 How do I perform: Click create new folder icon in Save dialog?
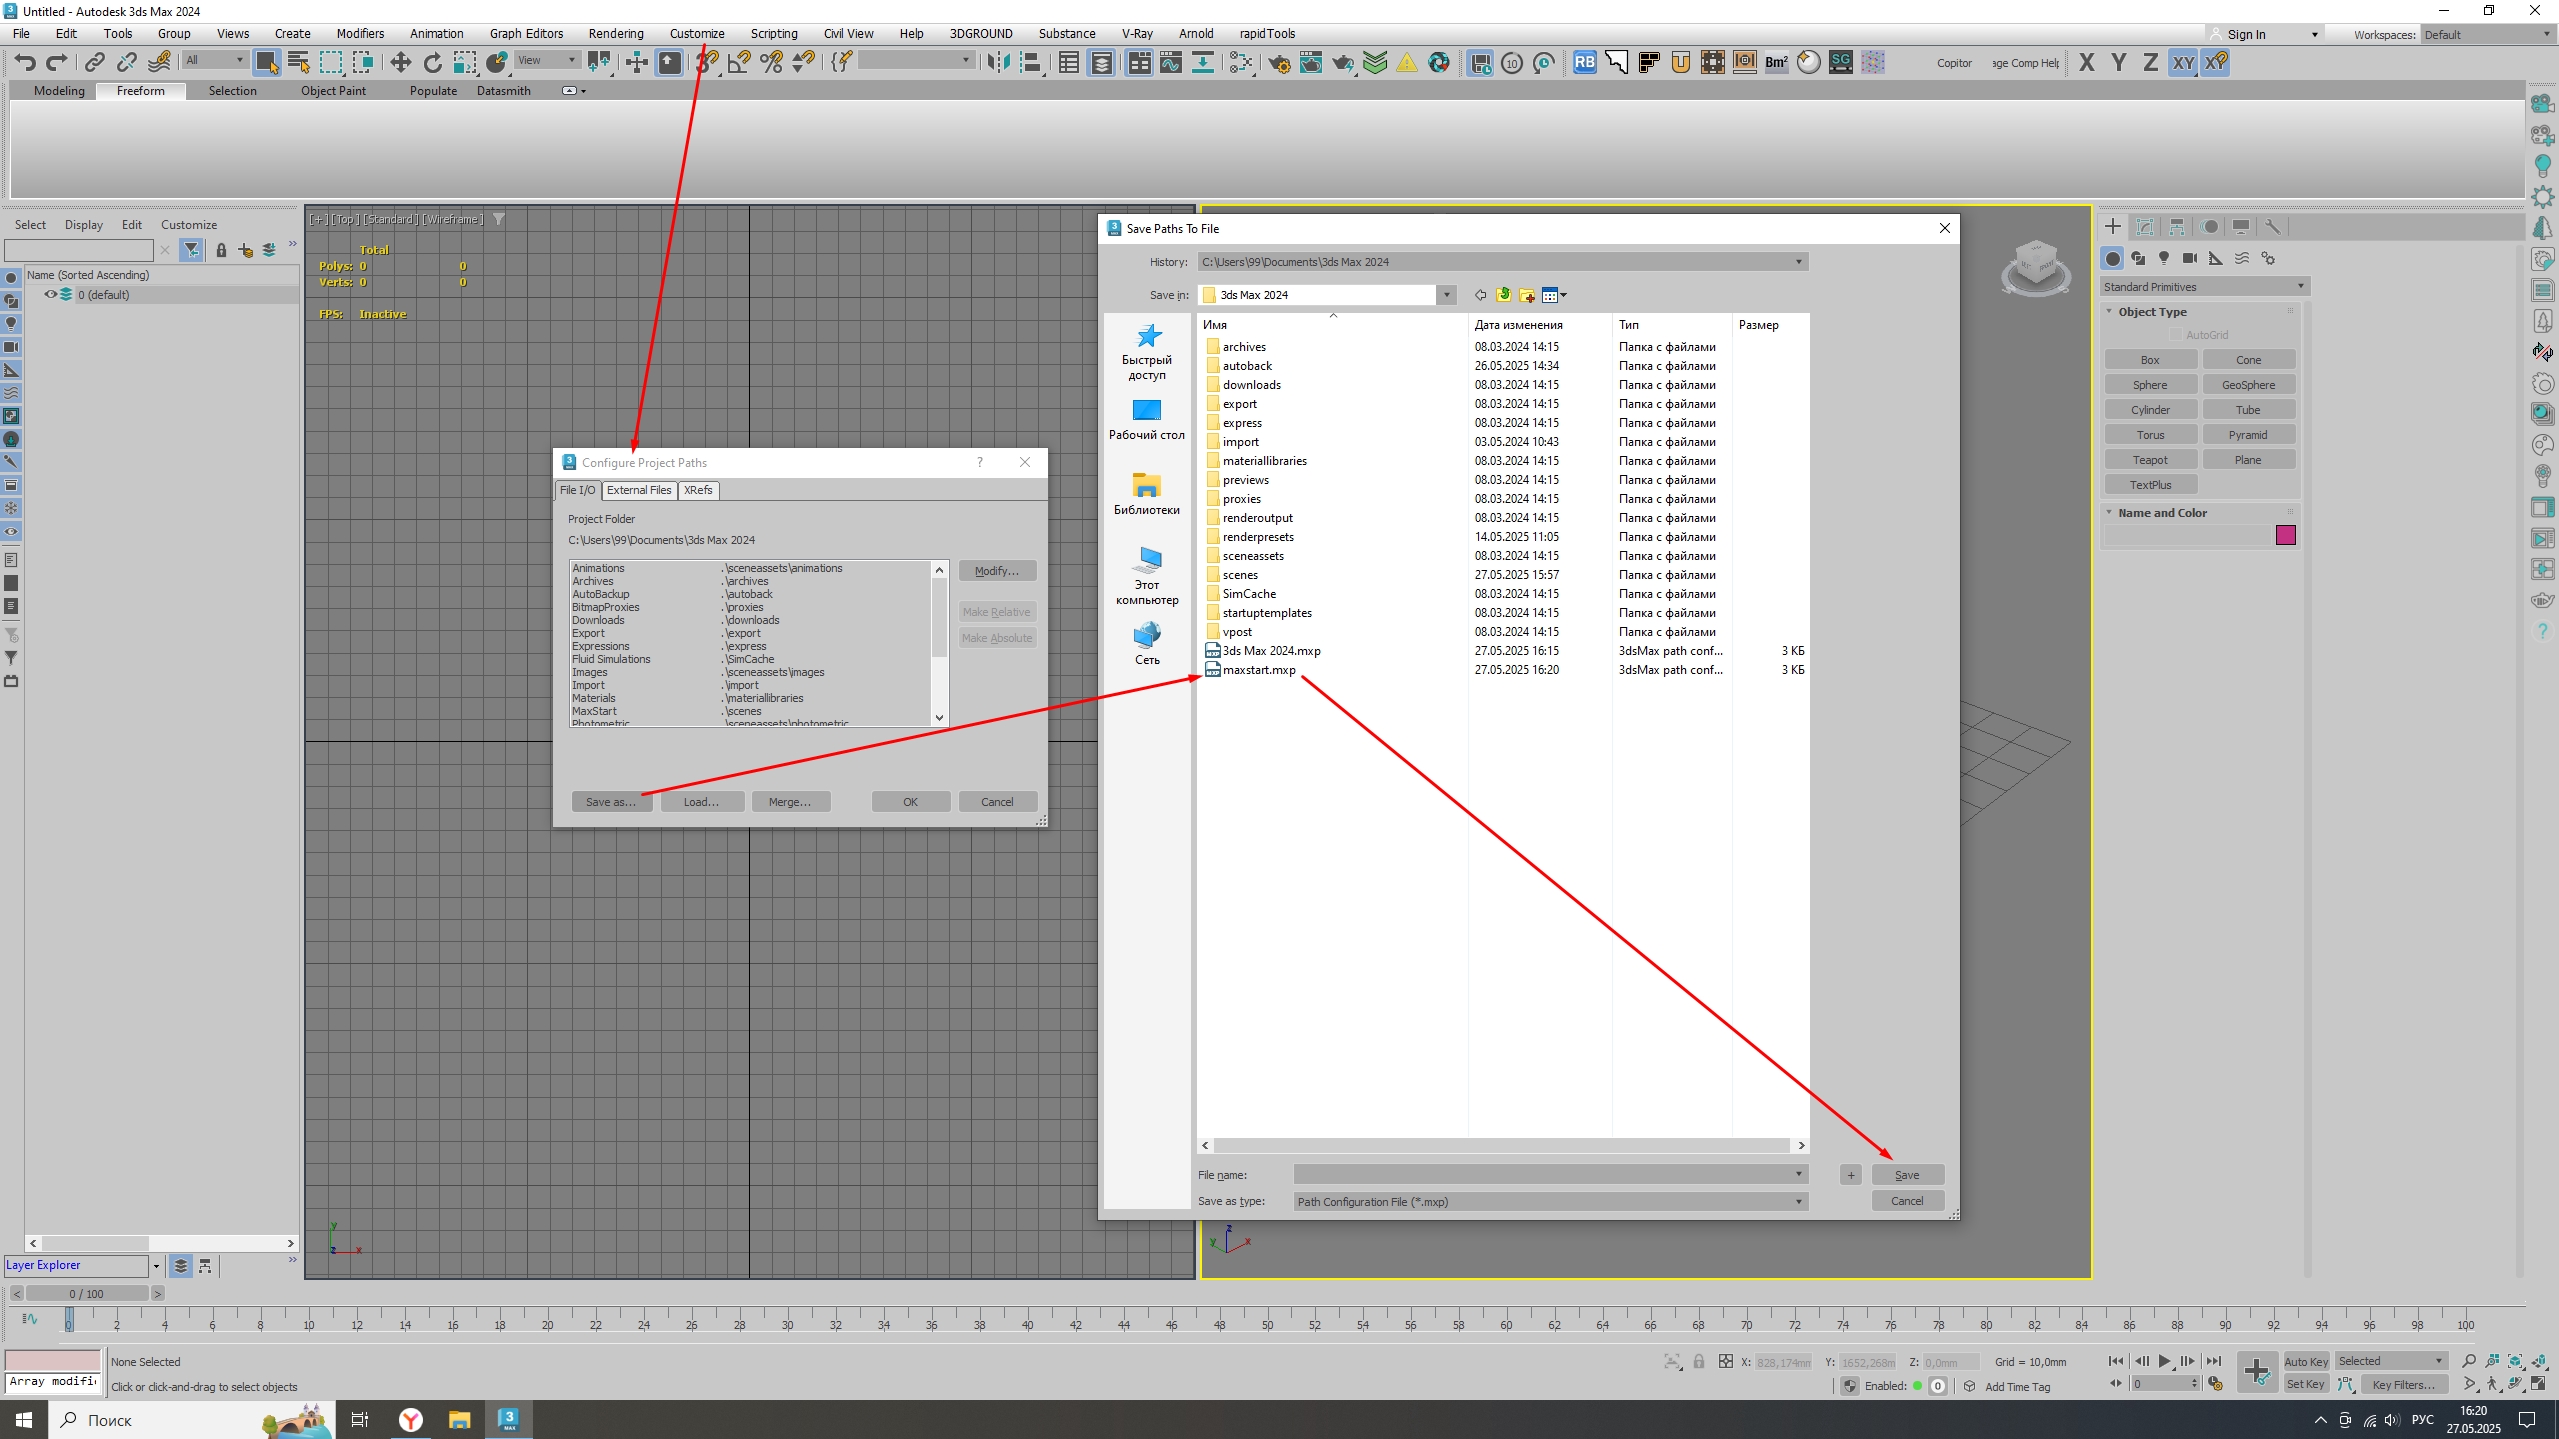[1527, 295]
